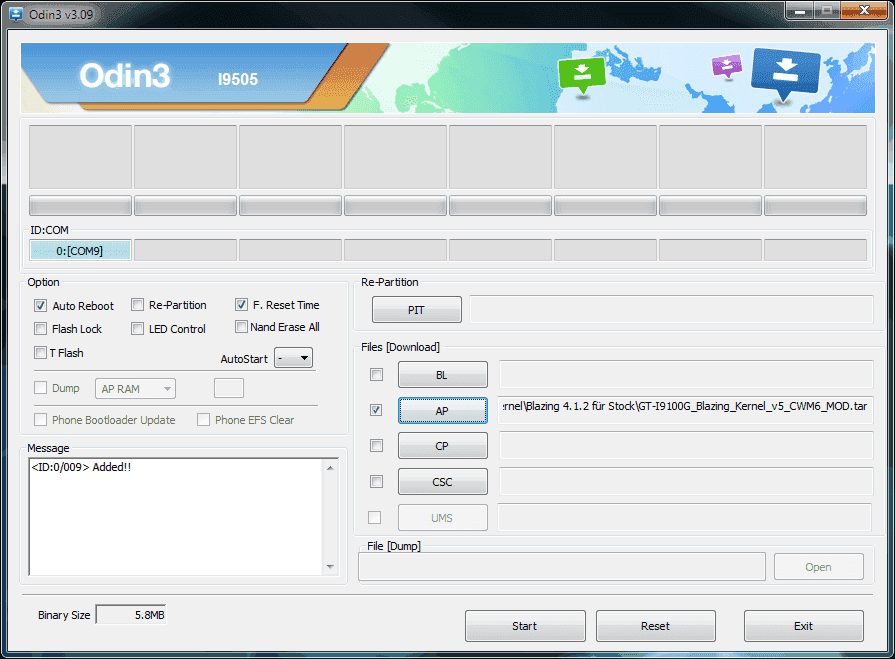The width and height of the screenshot is (895, 659).
Task: Click the BL file browse button
Action: tap(442, 375)
